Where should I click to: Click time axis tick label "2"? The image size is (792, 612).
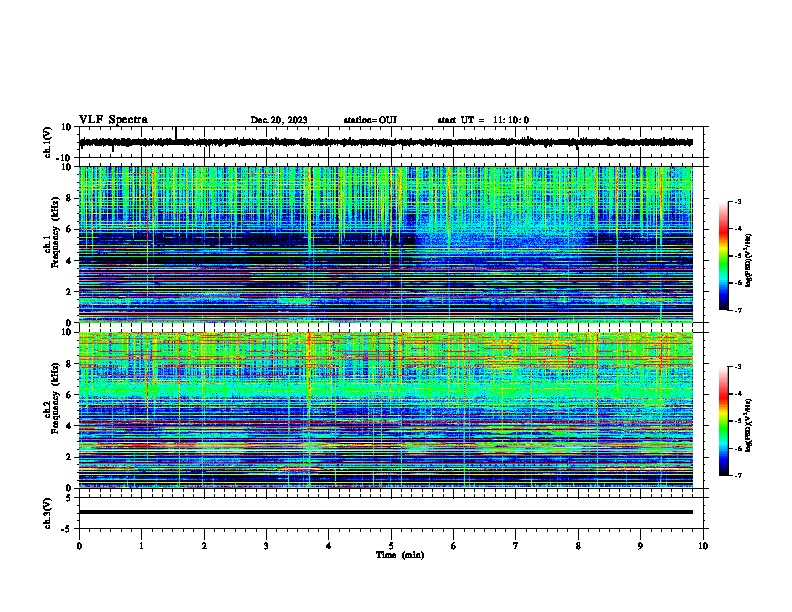pyautogui.click(x=204, y=546)
